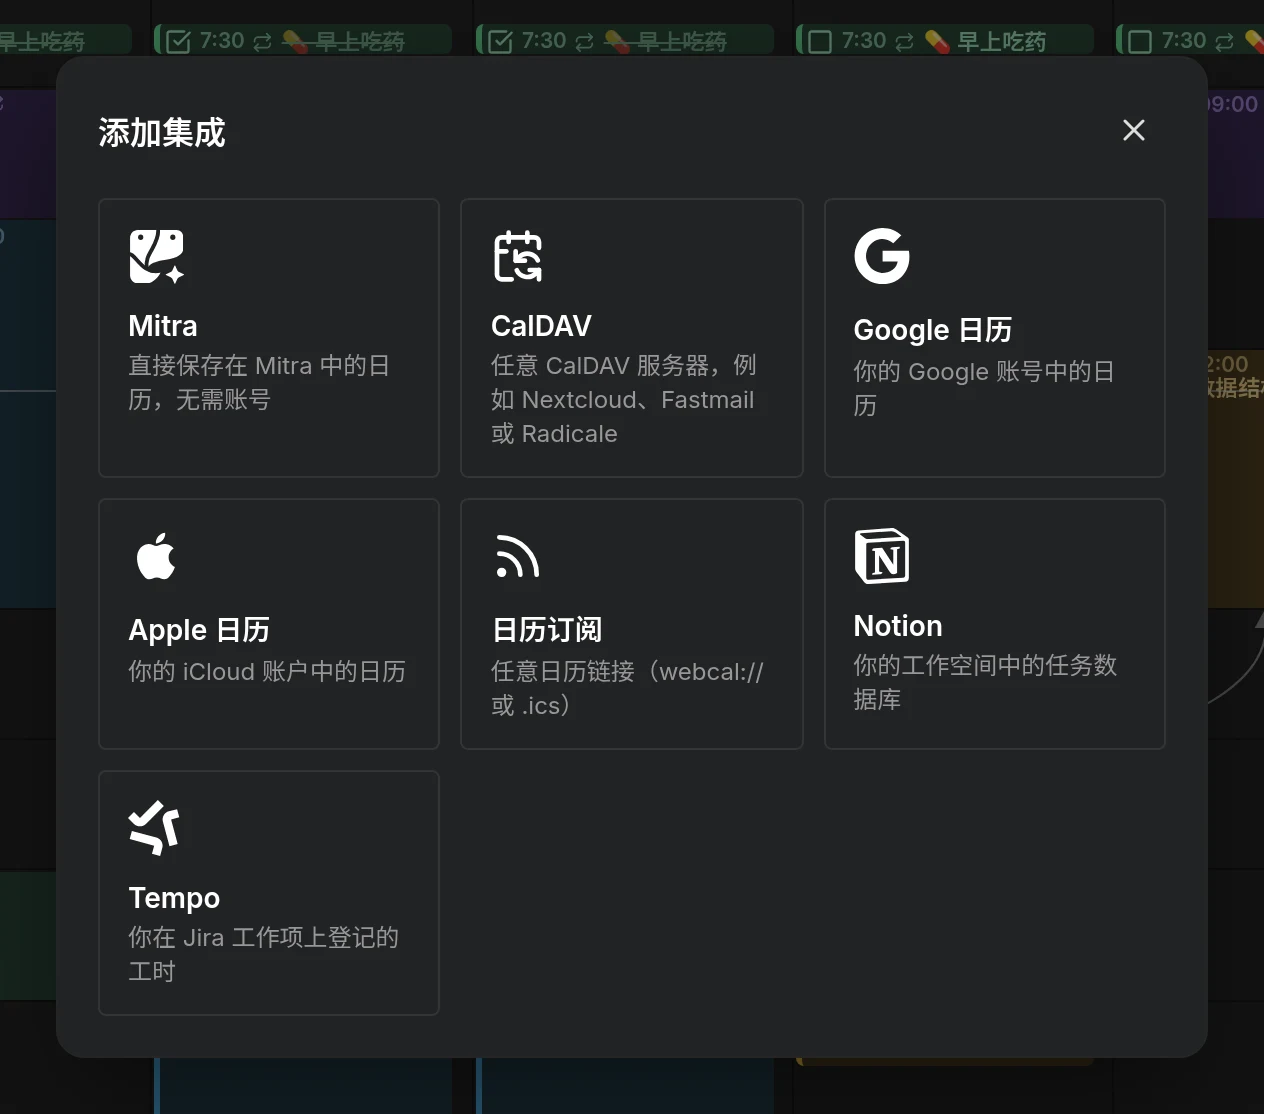
Task: Choose the Mitra integration title
Action: tap(163, 326)
